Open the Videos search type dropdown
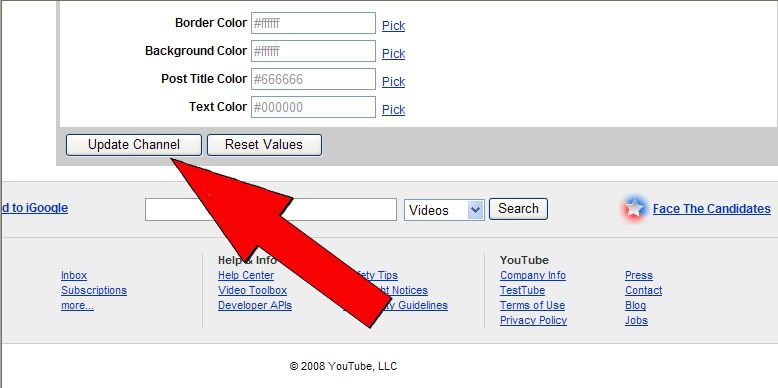This screenshot has height=388, width=778. tap(444, 210)
